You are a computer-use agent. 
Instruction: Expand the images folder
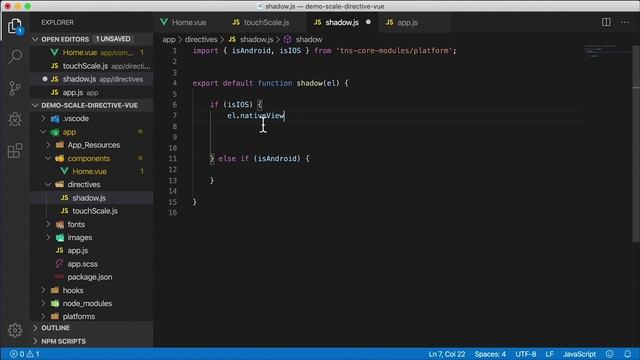[48, 237]
